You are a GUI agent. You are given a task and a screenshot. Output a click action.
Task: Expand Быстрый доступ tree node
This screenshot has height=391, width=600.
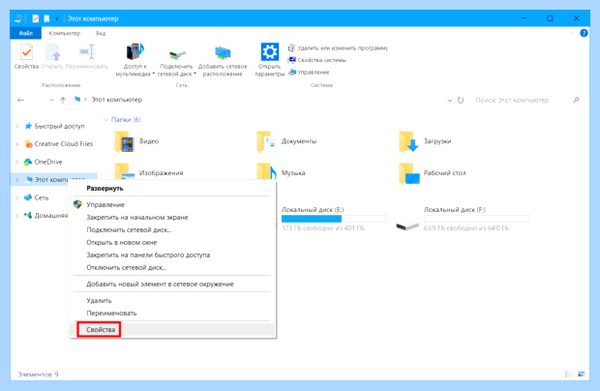point(17,126)
